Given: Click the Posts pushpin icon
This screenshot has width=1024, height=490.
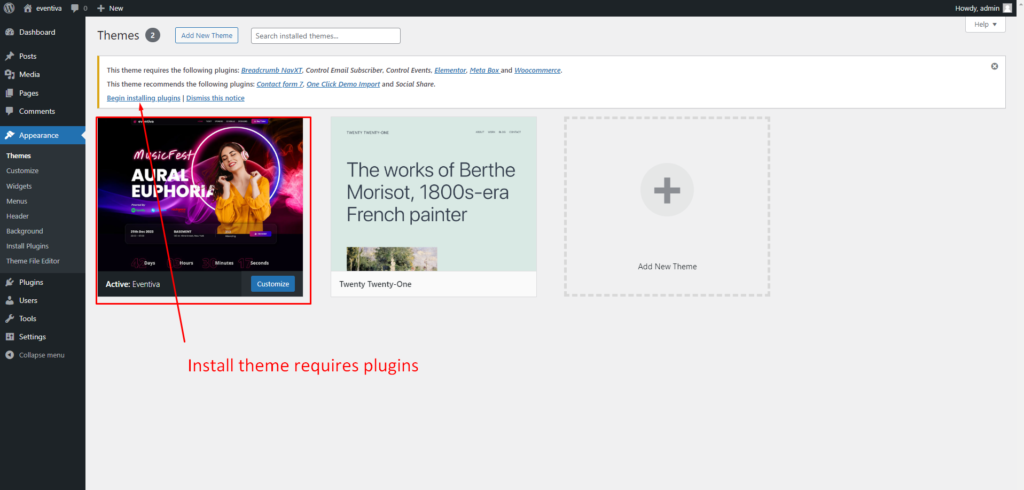Looking at the screenshot, I should 9,56.
